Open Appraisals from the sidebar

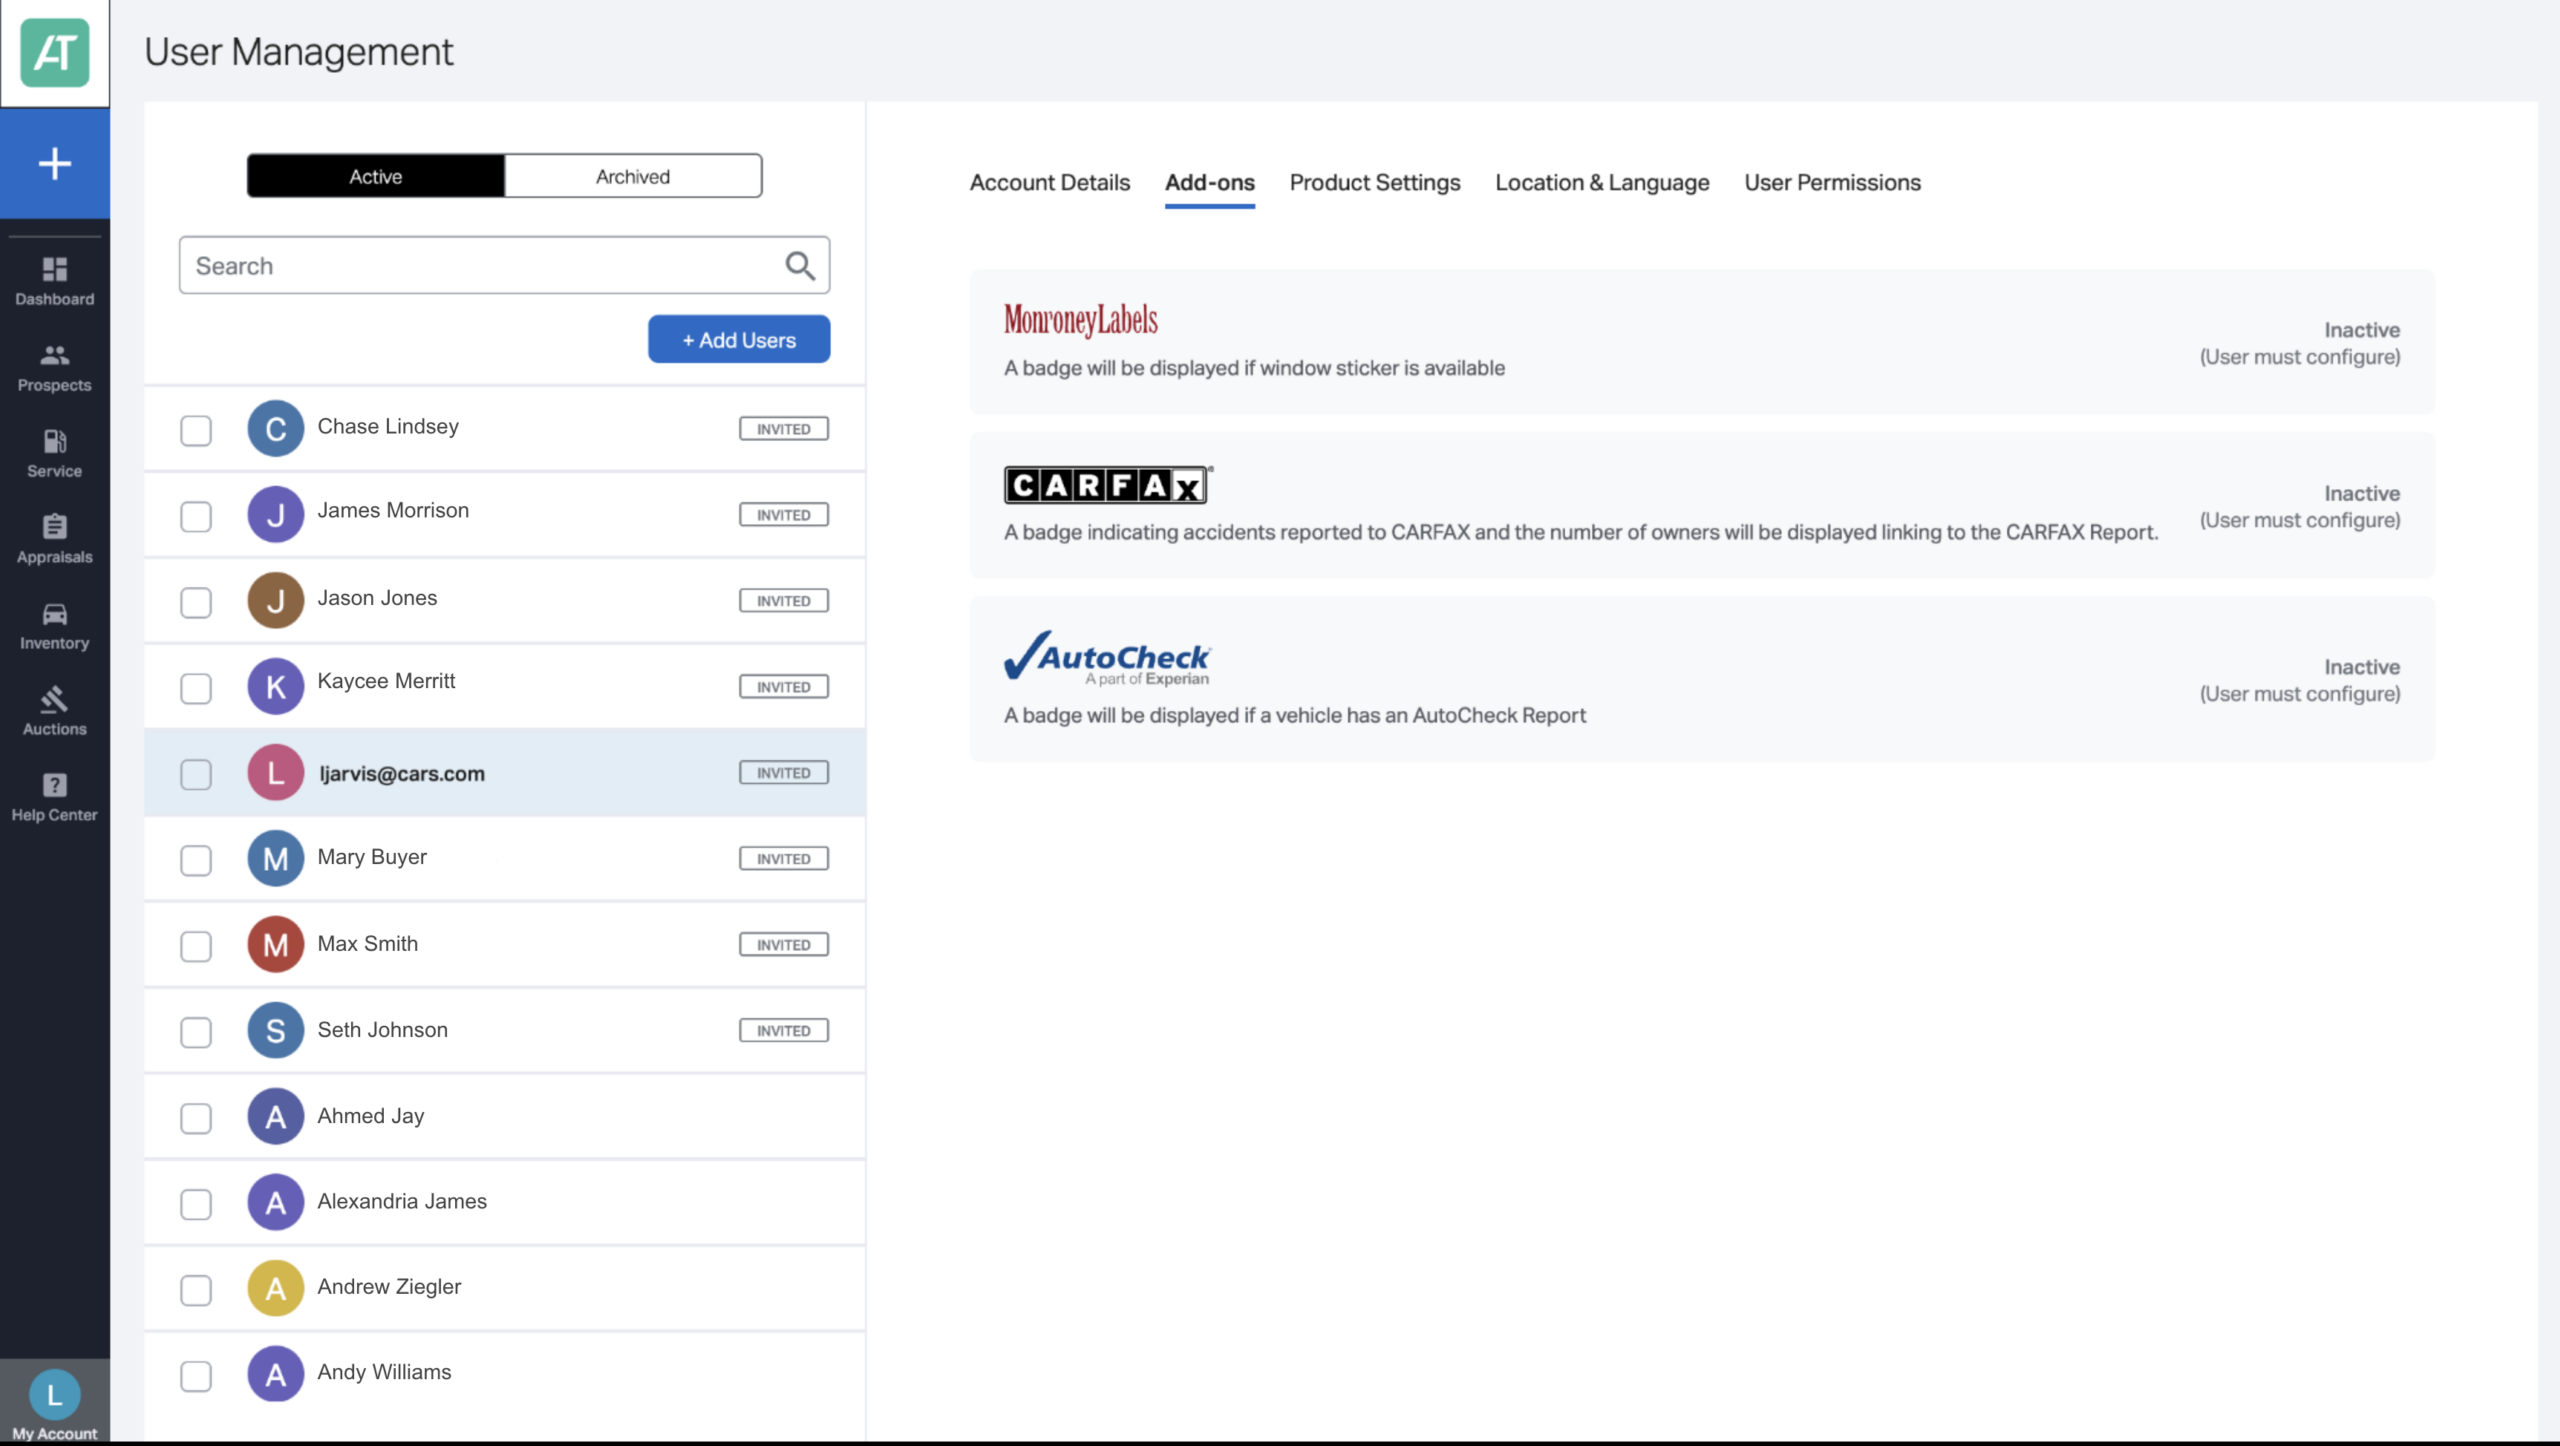[55, 539]
